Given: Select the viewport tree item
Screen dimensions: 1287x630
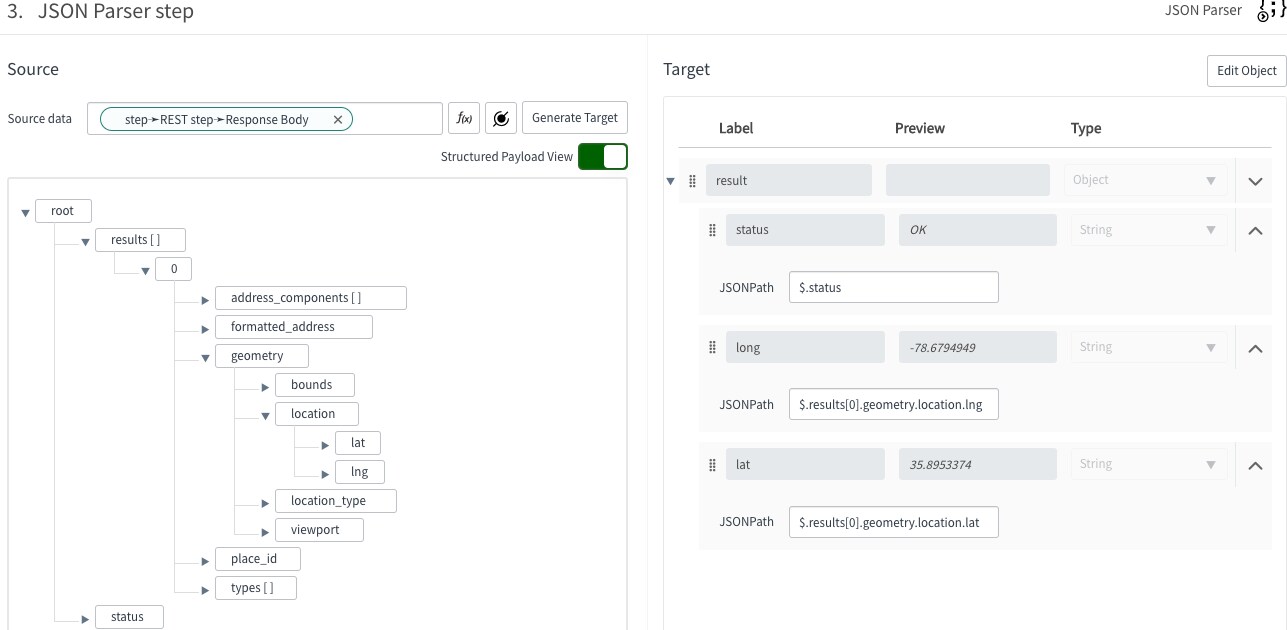Looking at the screenshot, I should click(319, 530).
